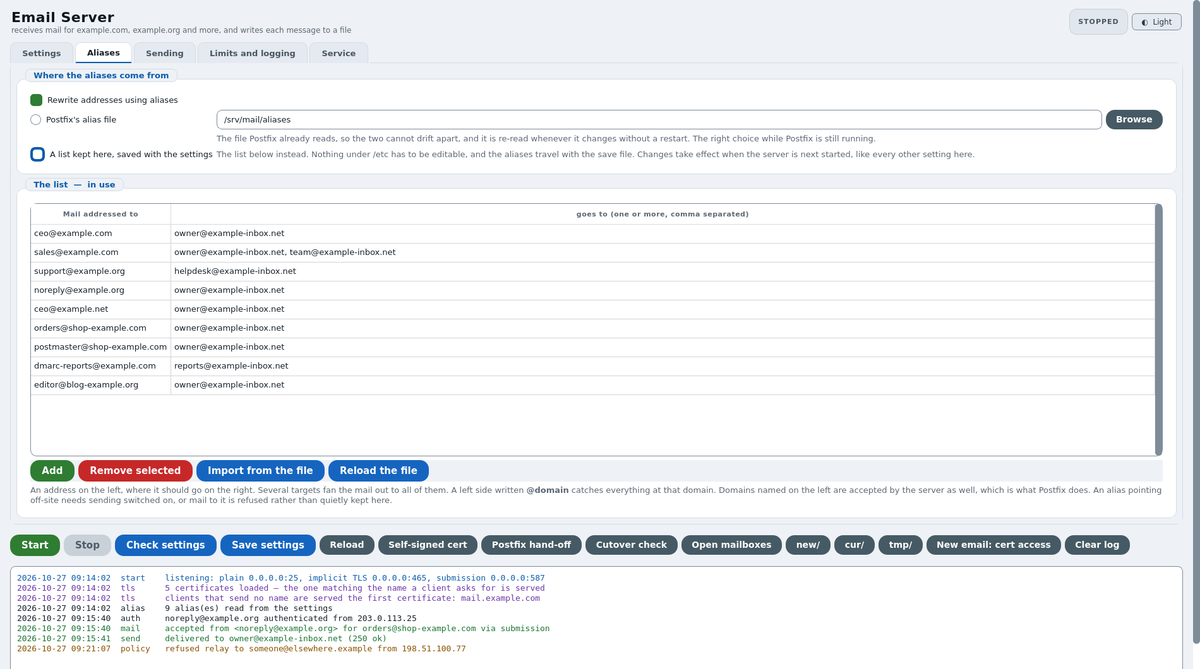Click the Clear log button
1200x669 pixels.
click(x=1096, y=545)
